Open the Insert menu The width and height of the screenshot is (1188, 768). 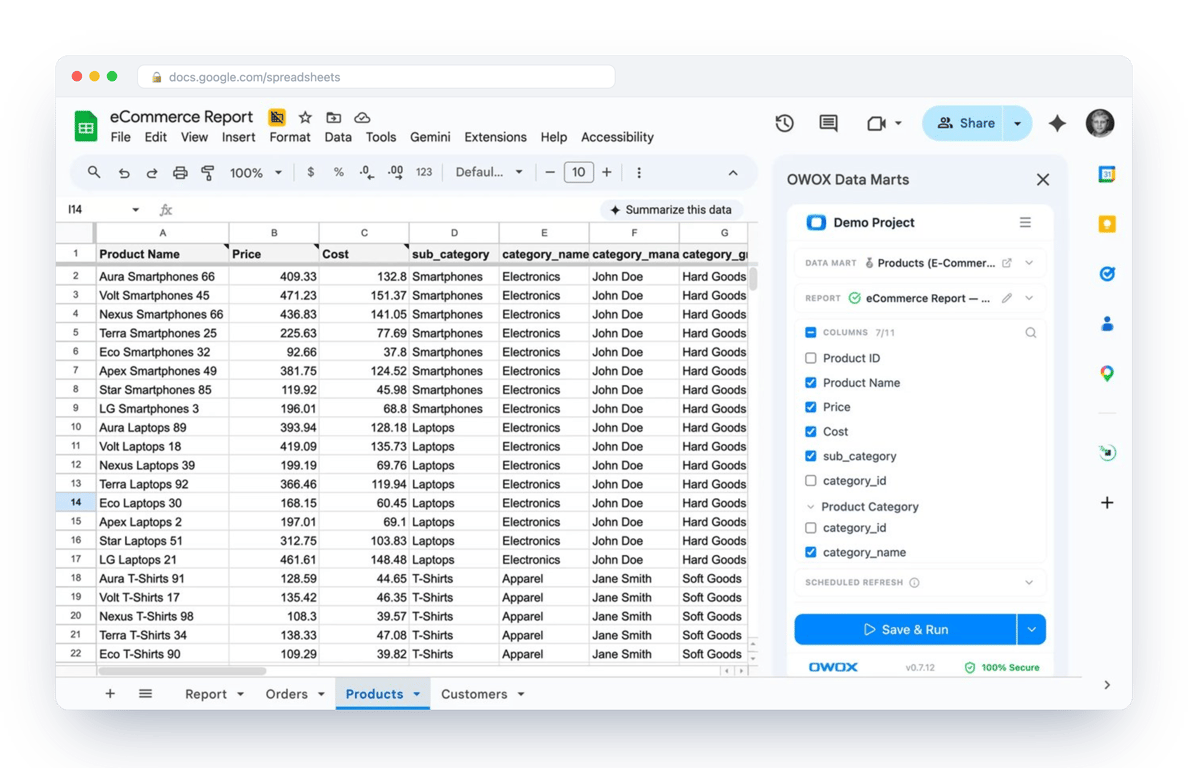(239, 137)
